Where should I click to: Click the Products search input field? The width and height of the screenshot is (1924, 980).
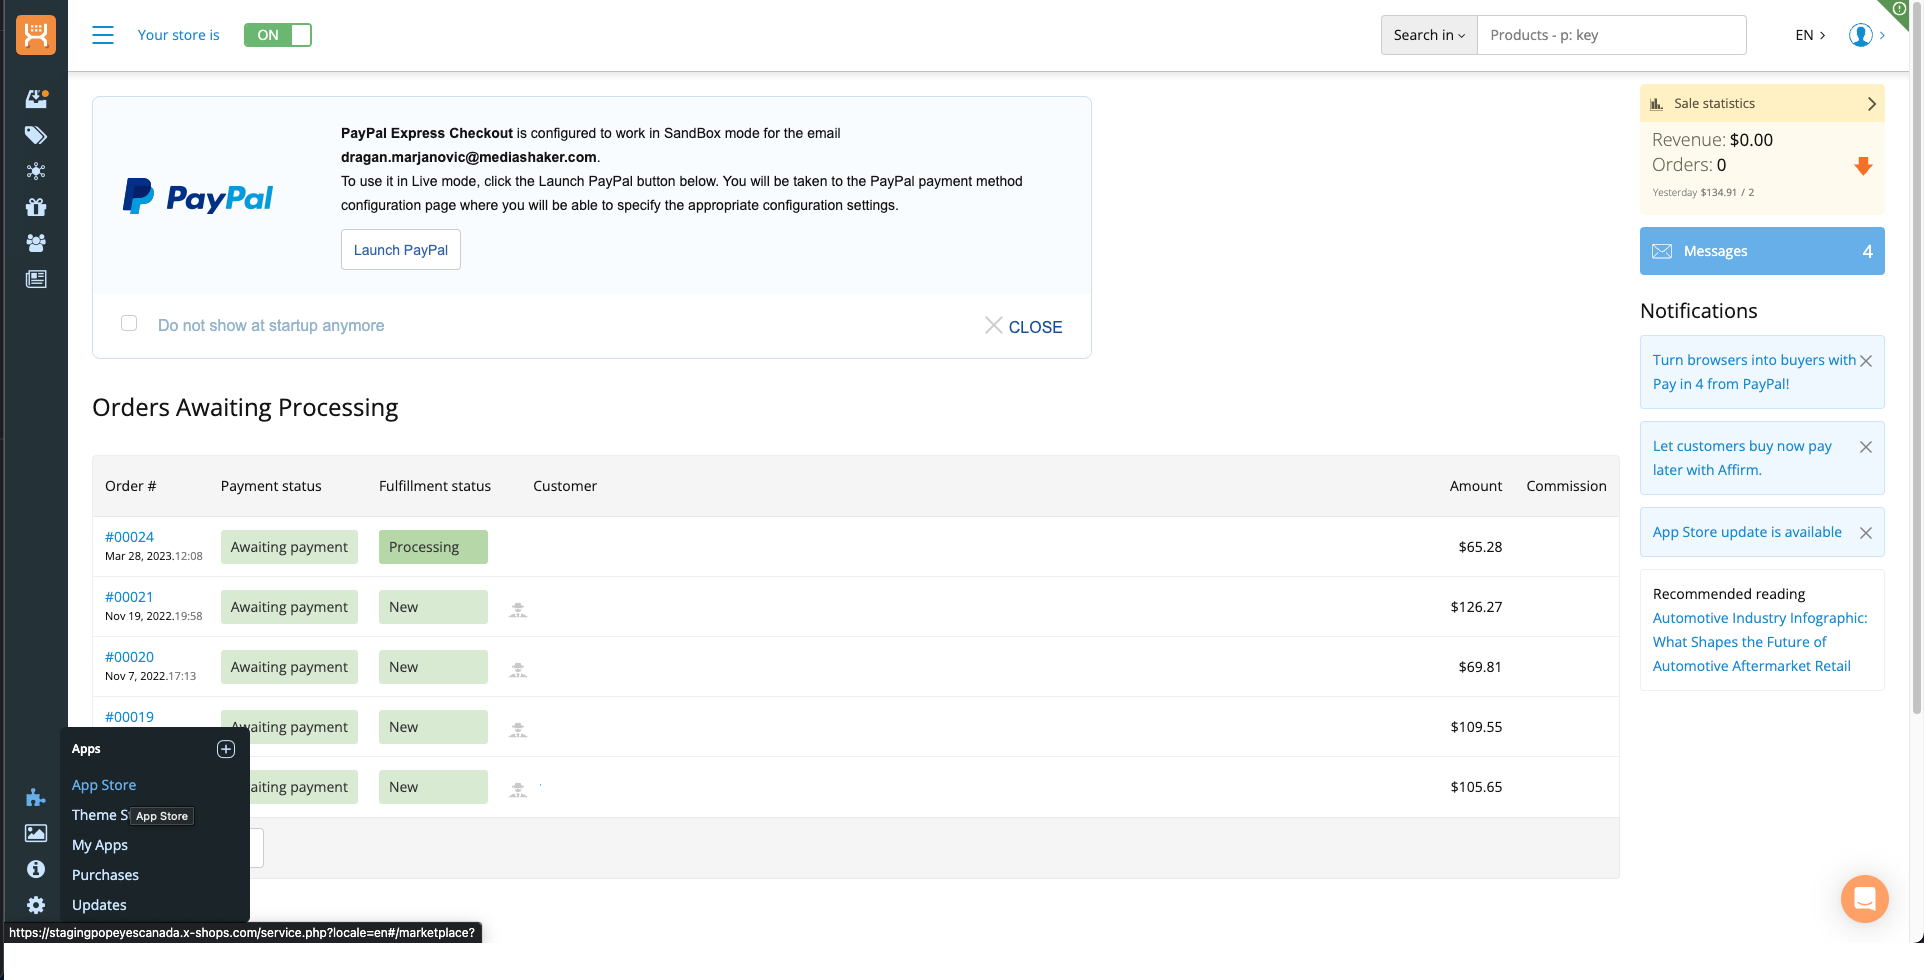click(1612, 35)
